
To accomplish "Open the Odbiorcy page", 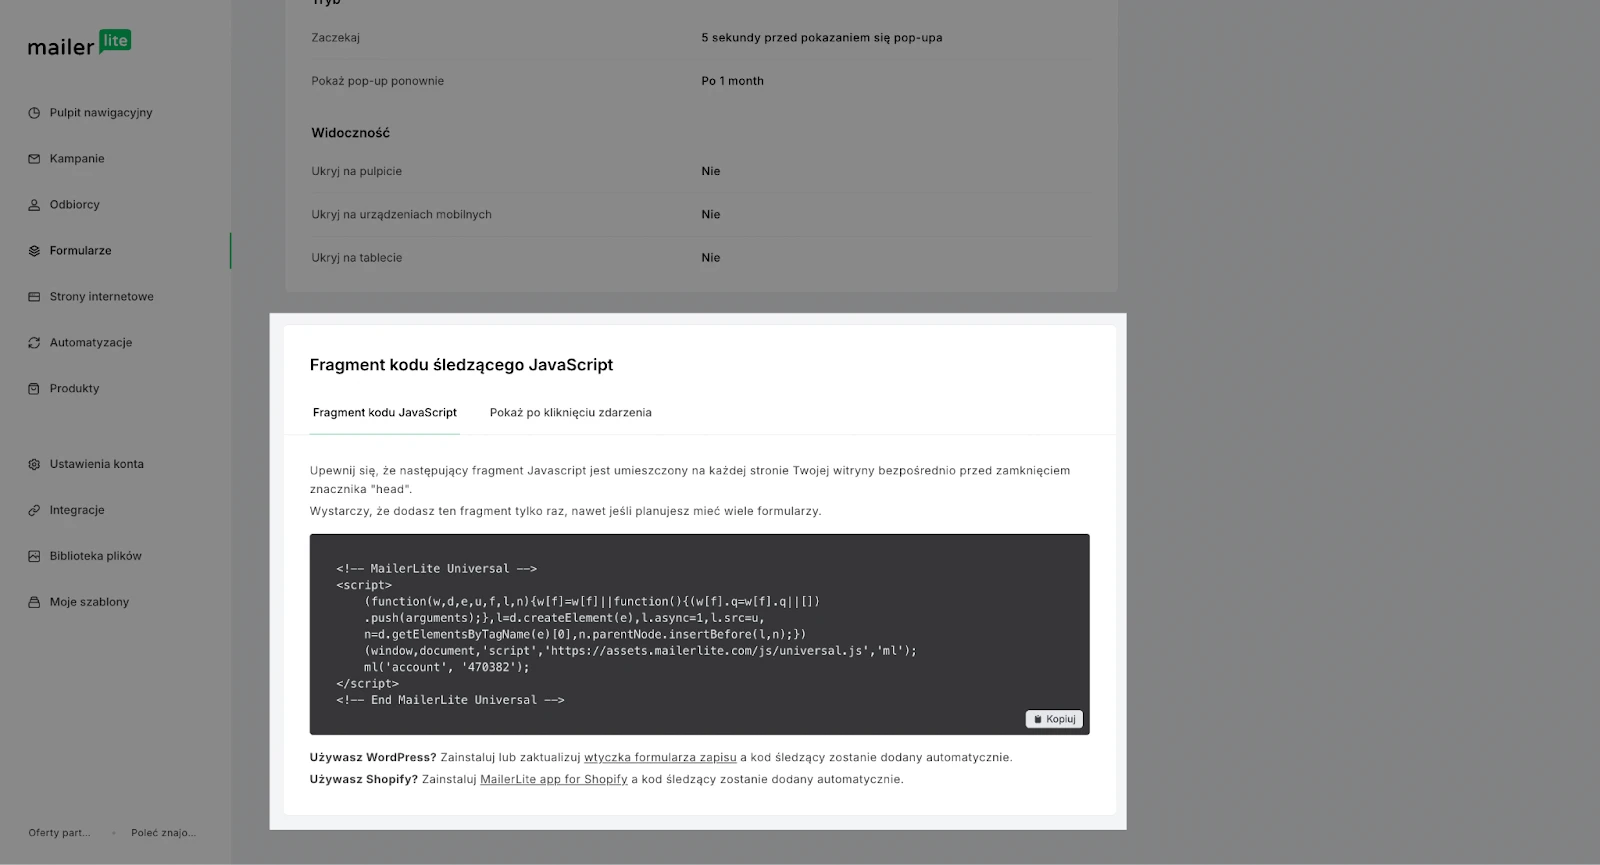I will click(x=75, y=205).
